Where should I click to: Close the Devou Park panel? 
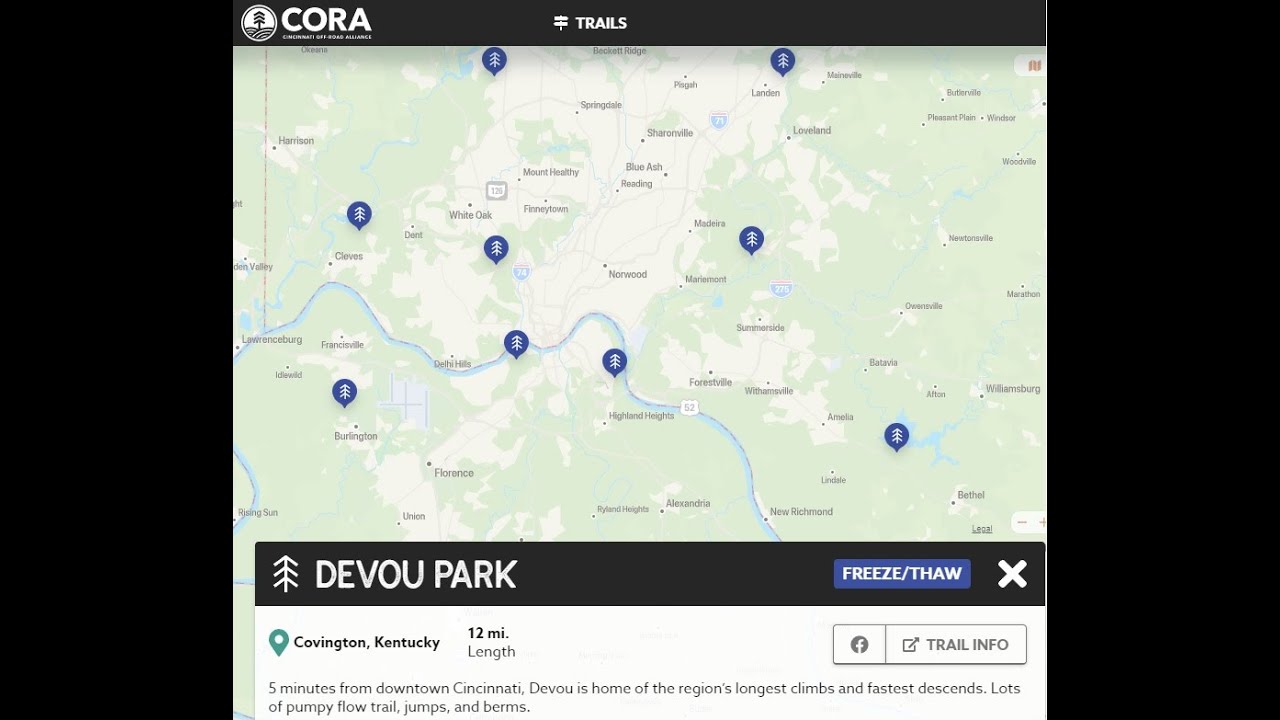click(x=1012, y=573)
